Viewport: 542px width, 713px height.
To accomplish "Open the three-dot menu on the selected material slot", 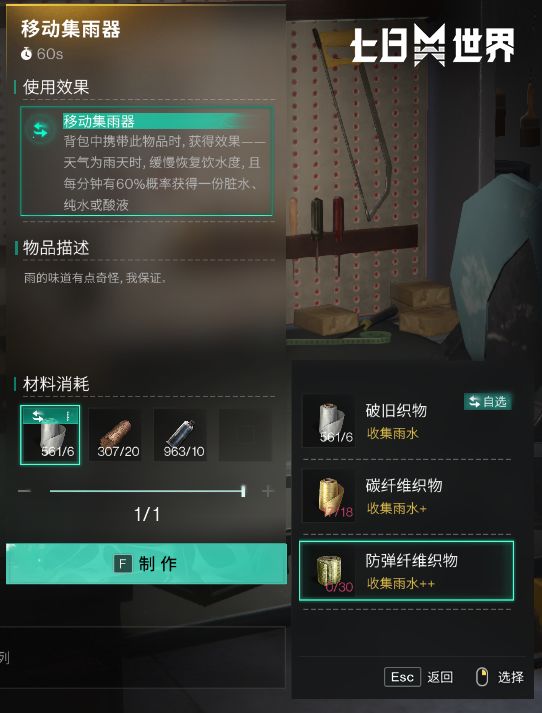I will pyautogui.click(x=68, y=416).
